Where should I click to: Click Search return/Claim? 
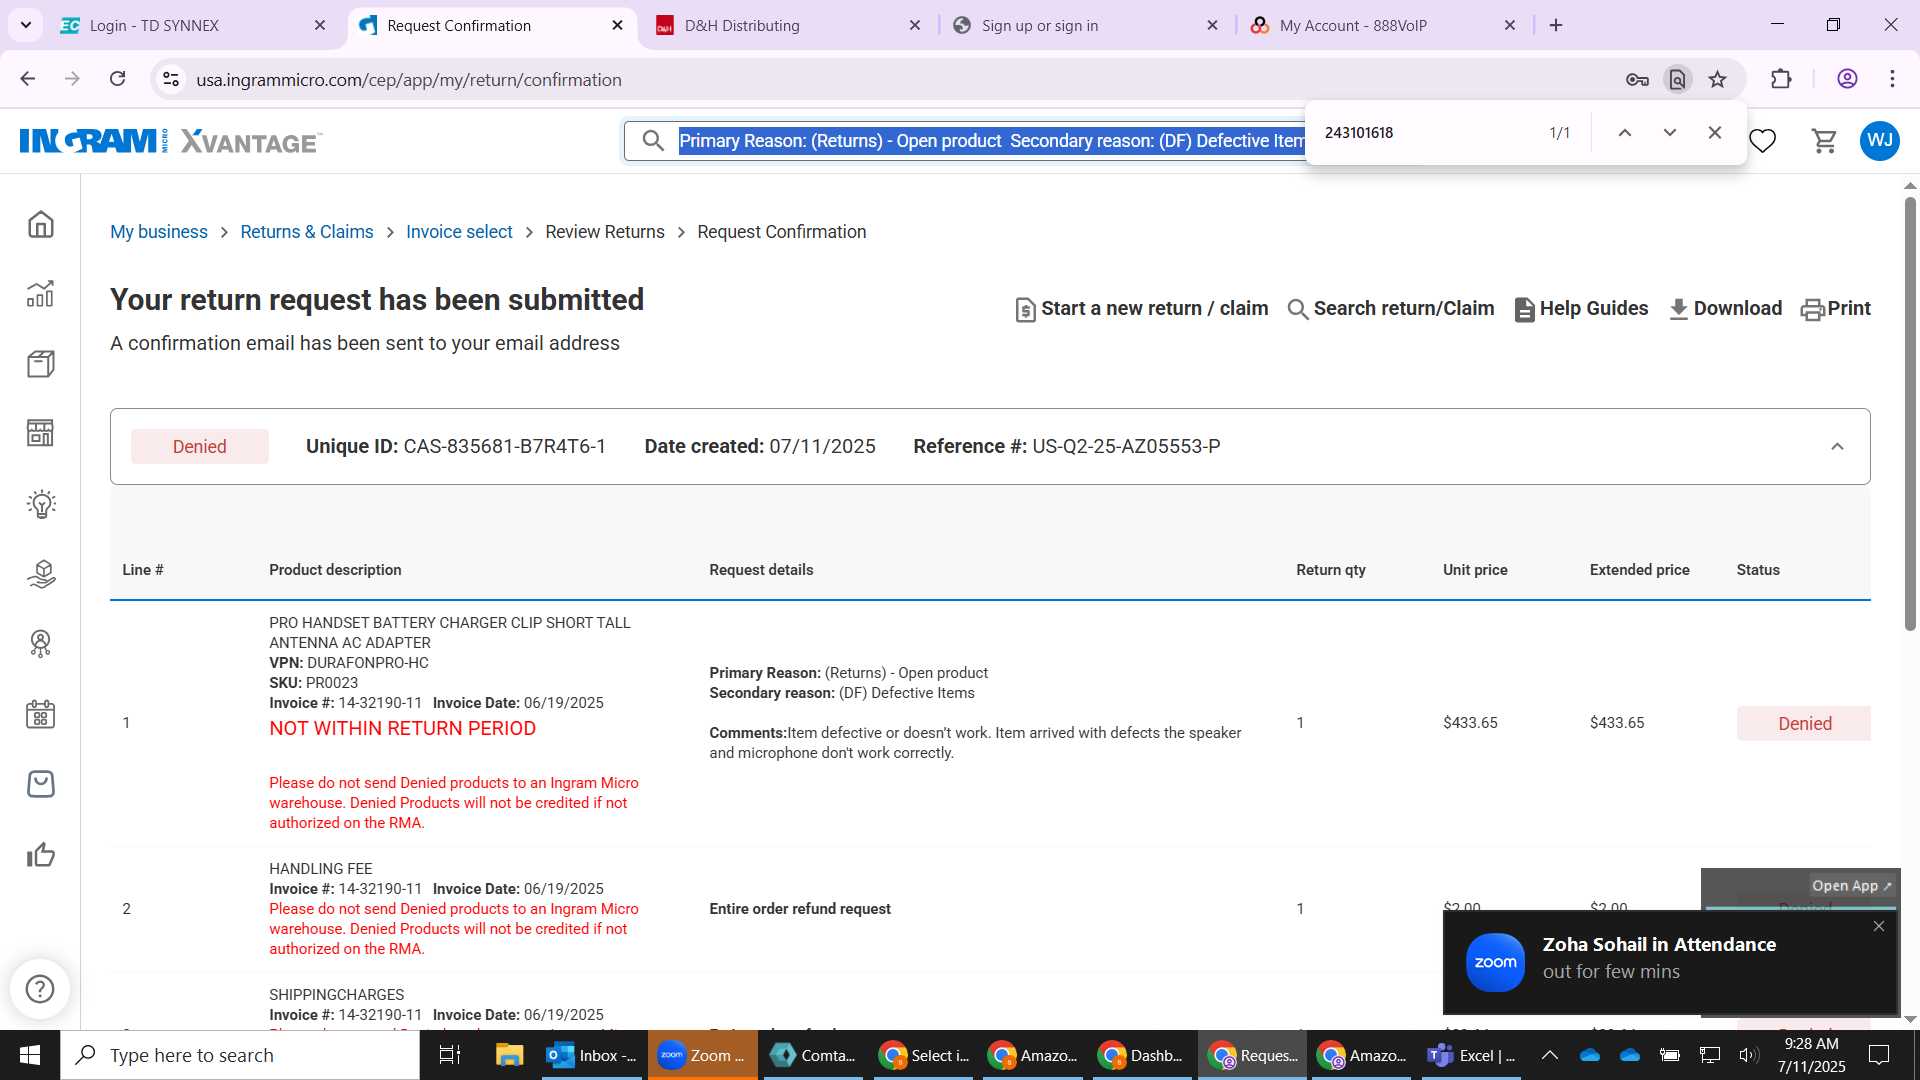click(x=1391, y=309)
